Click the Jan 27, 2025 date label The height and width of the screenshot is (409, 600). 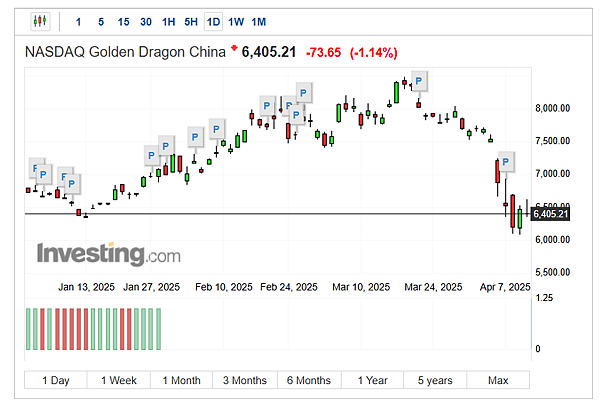[x=151, y=287]
